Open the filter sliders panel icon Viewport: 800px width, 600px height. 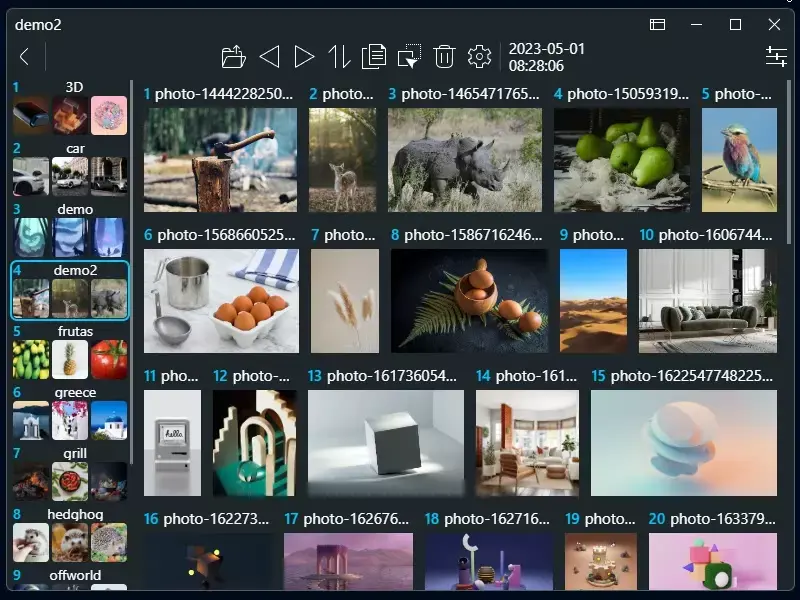click(776, 57)
